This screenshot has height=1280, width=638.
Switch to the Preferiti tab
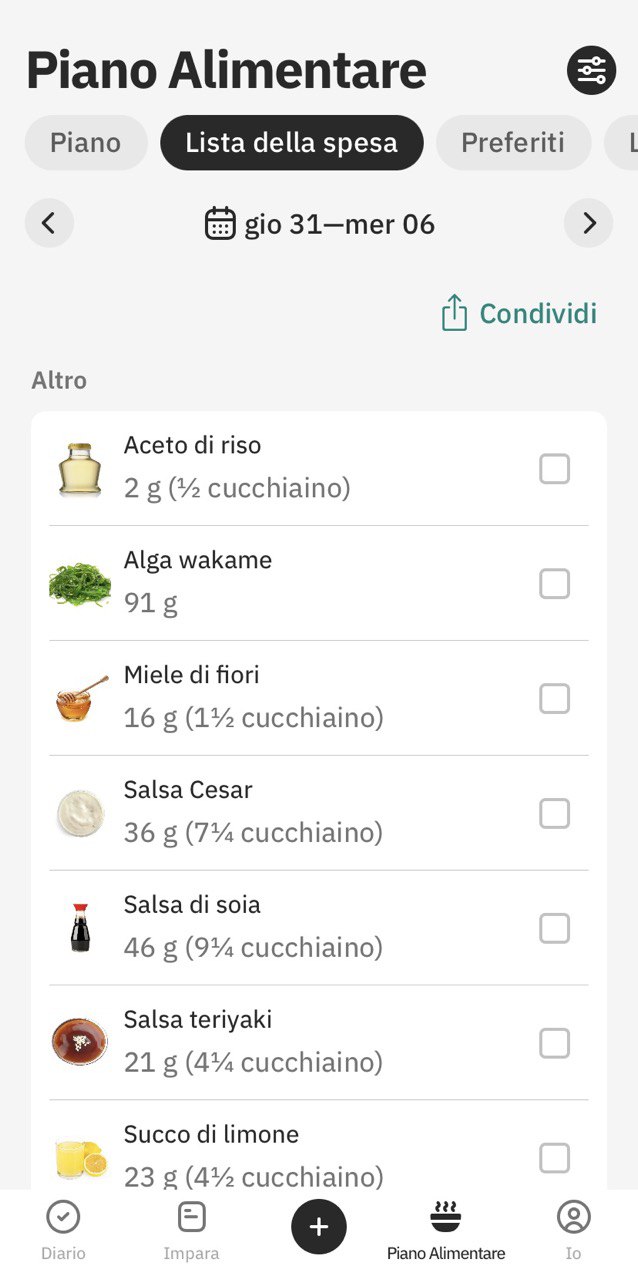tap(513, 143)
